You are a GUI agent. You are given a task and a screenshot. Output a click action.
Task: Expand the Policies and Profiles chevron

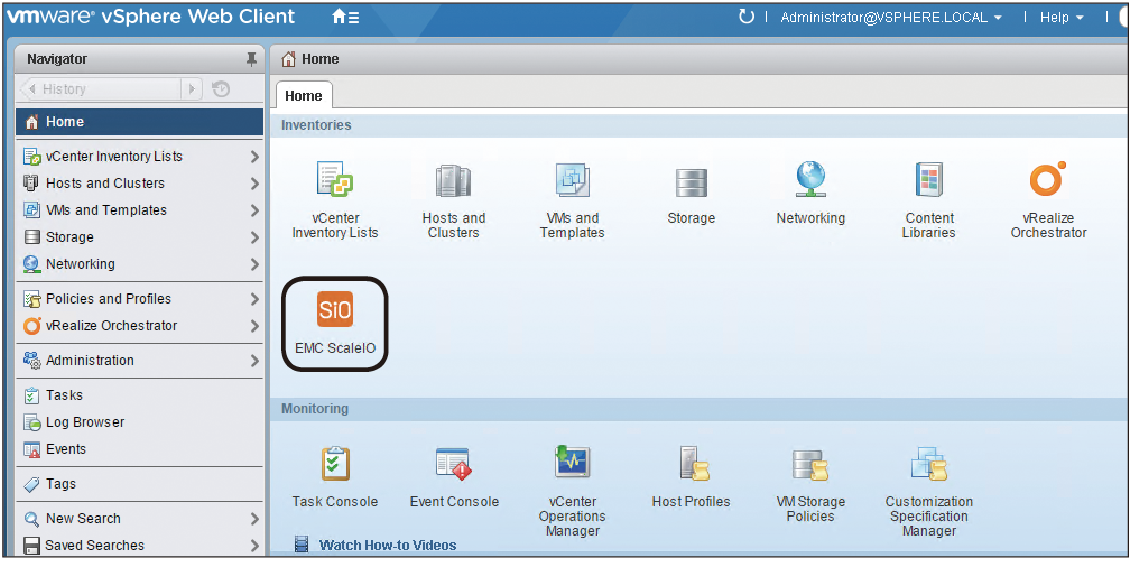(x=254, y=299)
